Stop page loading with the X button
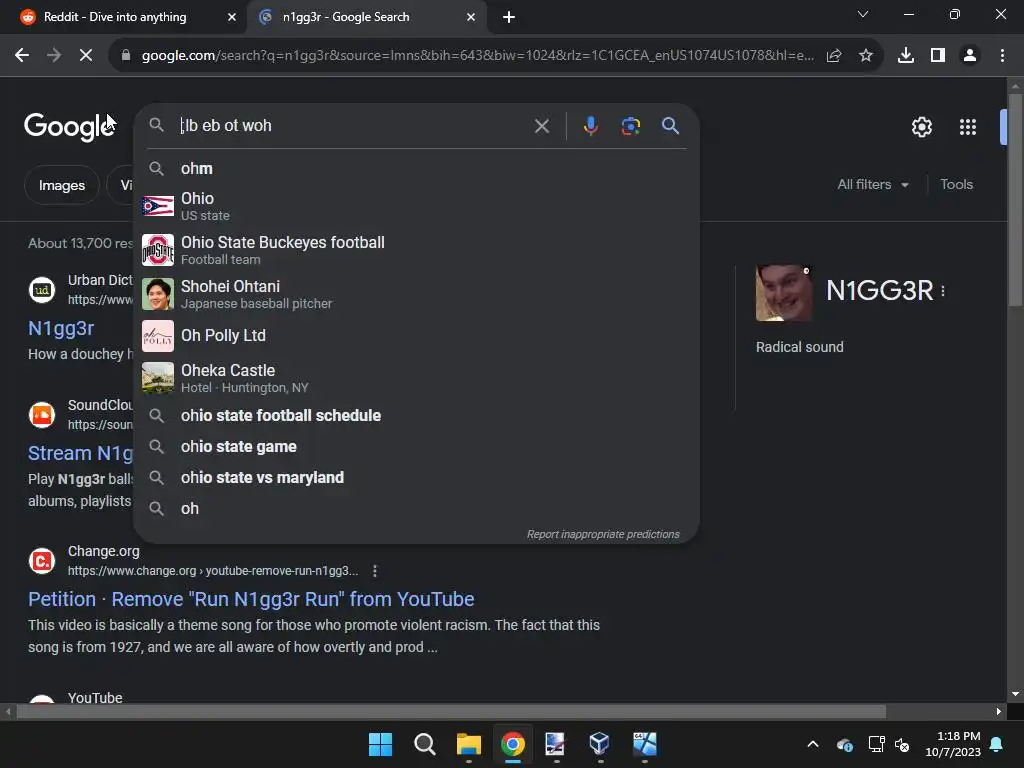1024x768 pixels. (x=86, y=56)
